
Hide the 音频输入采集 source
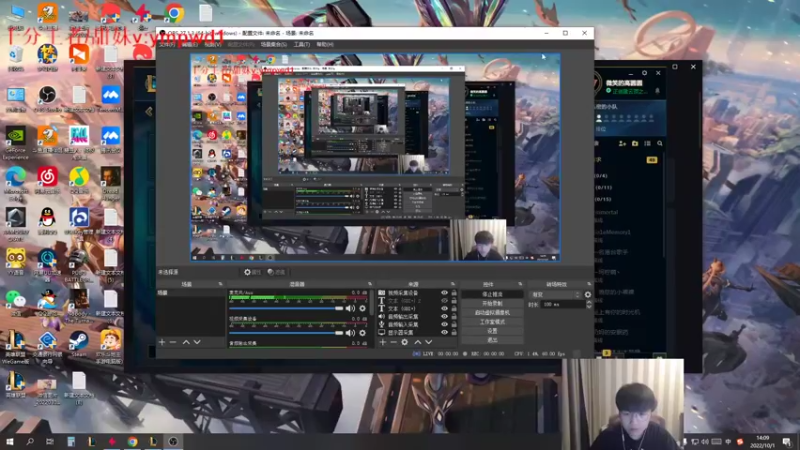pos(444,324)
